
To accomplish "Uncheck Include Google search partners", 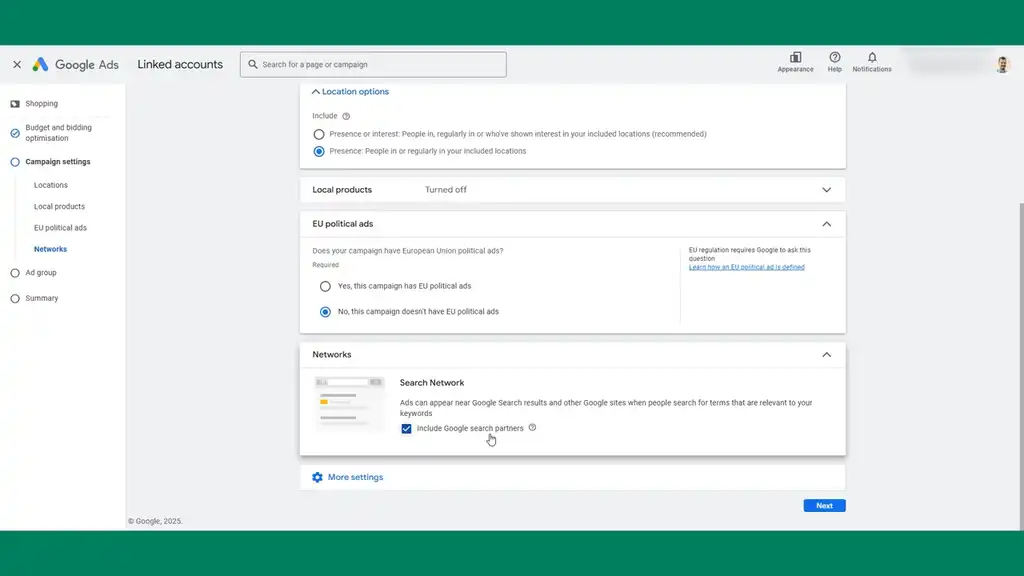I will coord(406,428).
